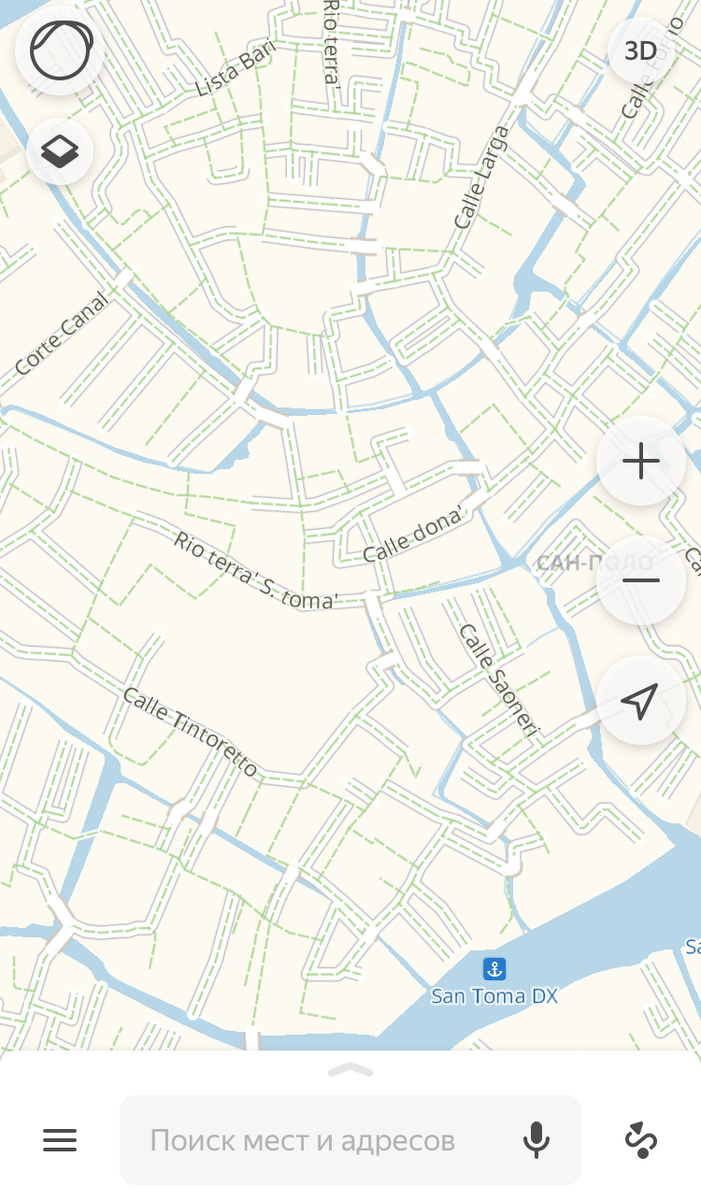Screen dimensions: 701x1200
Task: Expand the bottom panel chevron handle
Action: tap(350, 1070)
